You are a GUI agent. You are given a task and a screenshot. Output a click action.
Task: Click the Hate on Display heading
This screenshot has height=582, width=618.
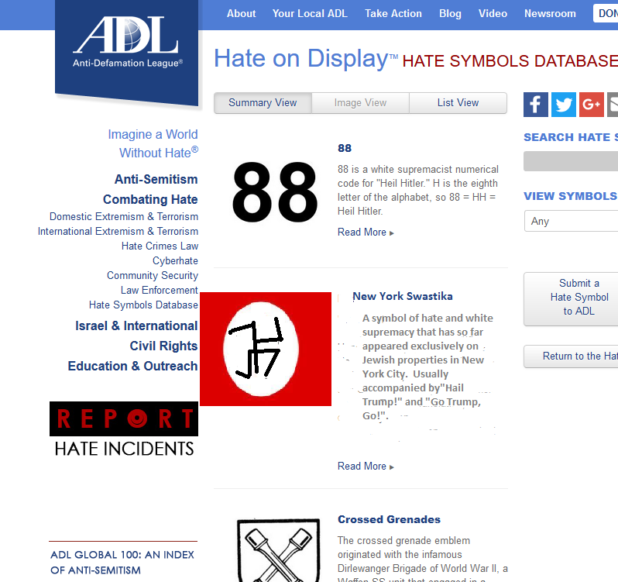306,58
